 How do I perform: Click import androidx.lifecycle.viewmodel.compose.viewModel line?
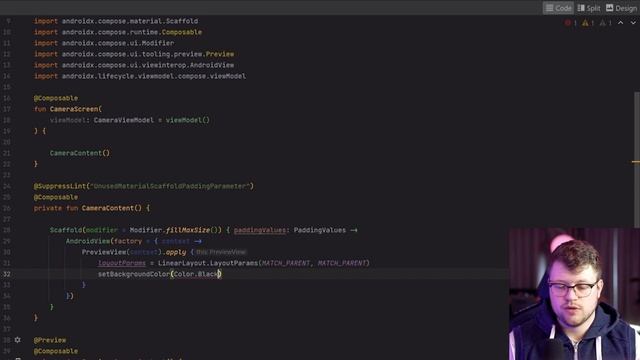pyautogui.click(x=140, y=76)
